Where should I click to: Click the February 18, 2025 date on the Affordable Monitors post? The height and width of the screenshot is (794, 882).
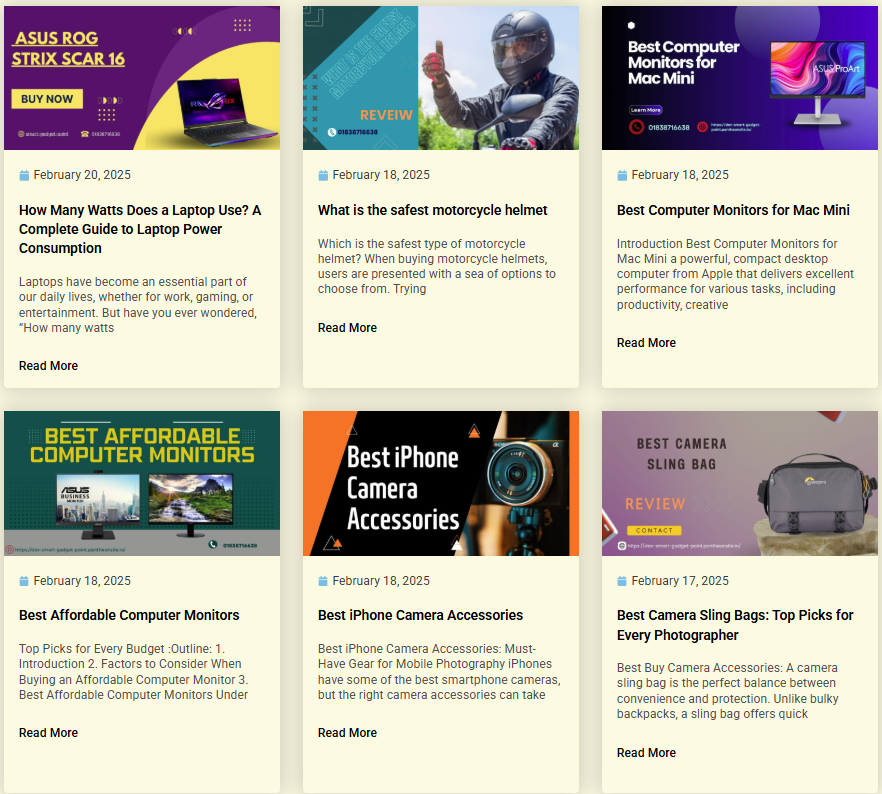click(82, 581)
